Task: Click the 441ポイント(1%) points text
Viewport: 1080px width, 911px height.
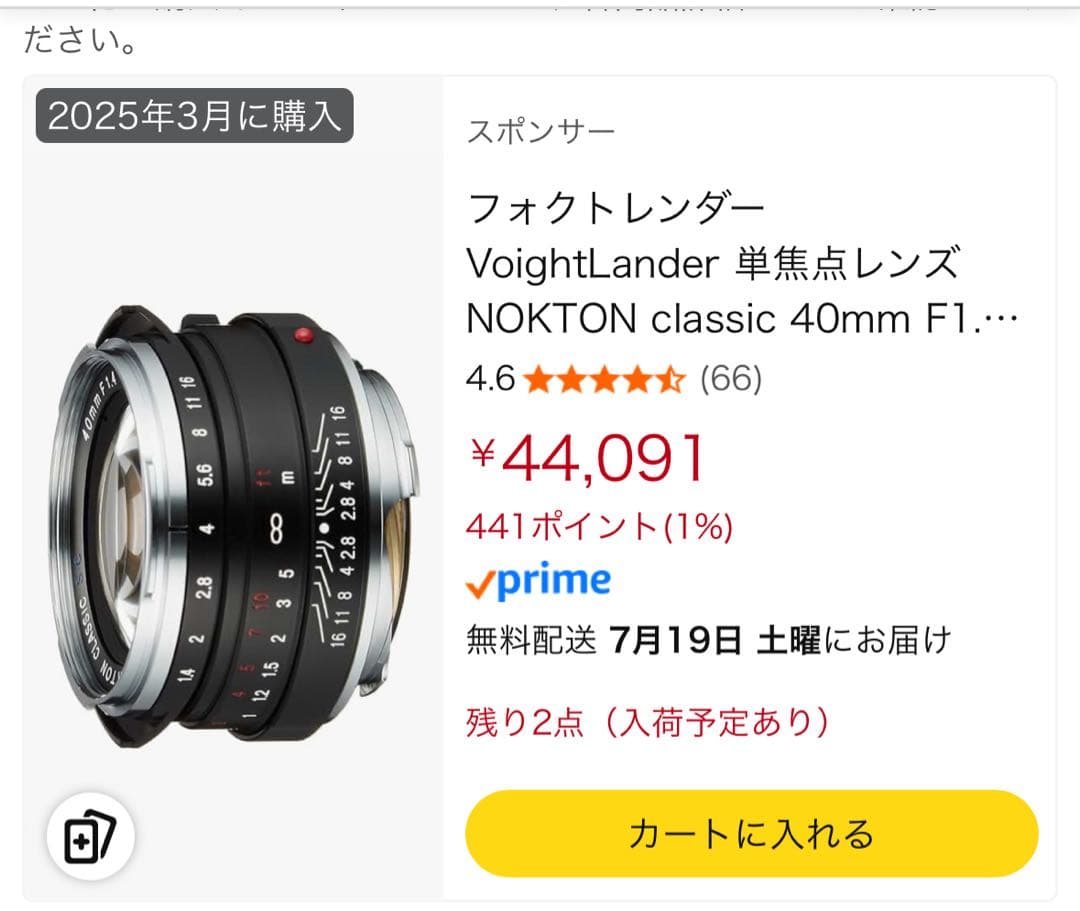Action: 599,527
